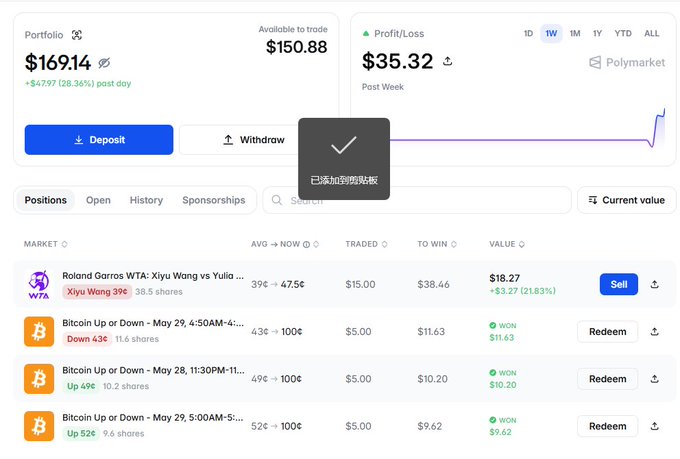Screen dimensions: 680x459
Task: Click the $18.27 position value
Action: click(x=504, y=278)
